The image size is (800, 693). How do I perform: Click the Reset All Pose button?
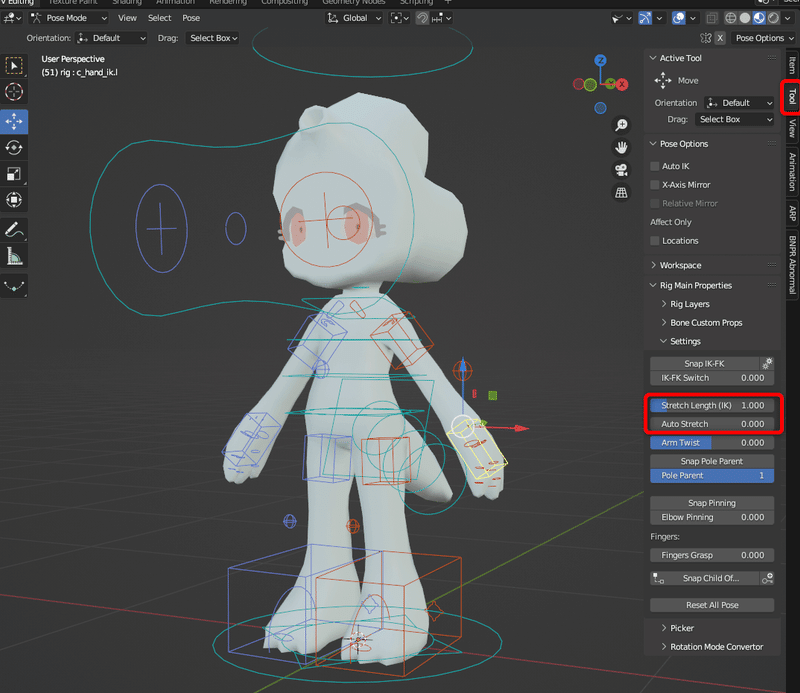click(712, 605)
